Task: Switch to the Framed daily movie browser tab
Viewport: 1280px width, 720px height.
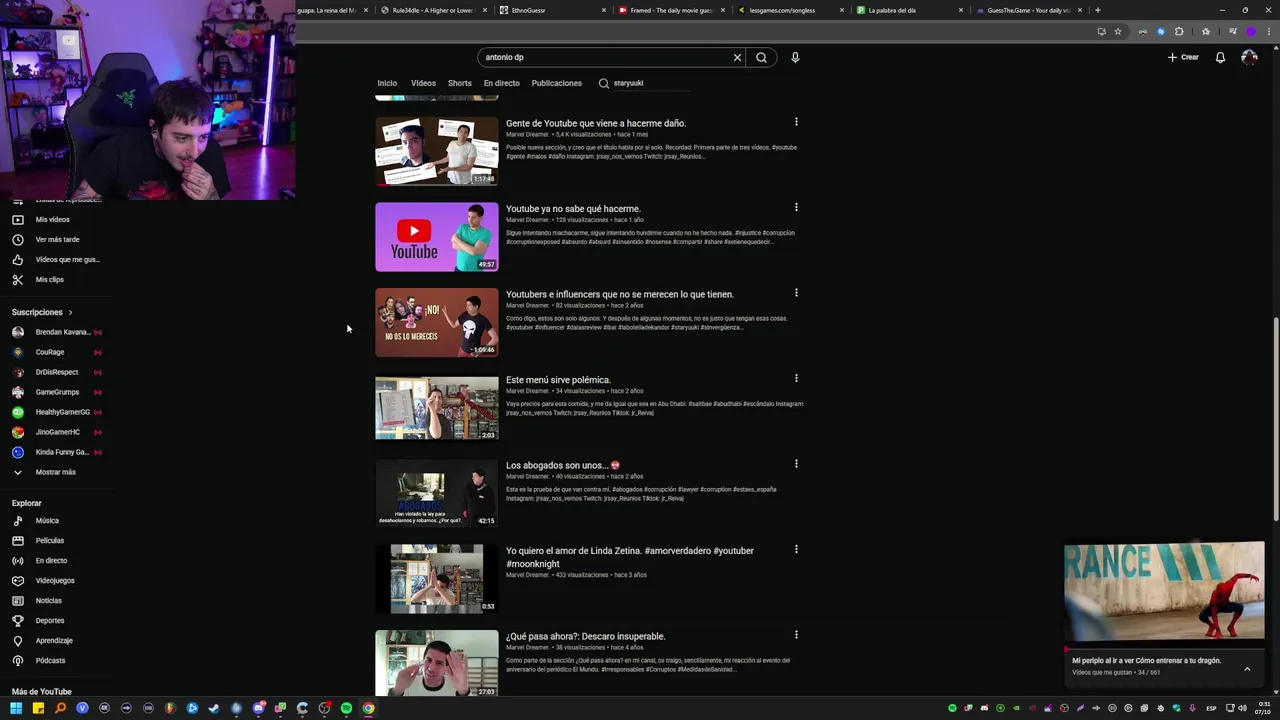Action: pyautogui.click(x=672, y=10)
